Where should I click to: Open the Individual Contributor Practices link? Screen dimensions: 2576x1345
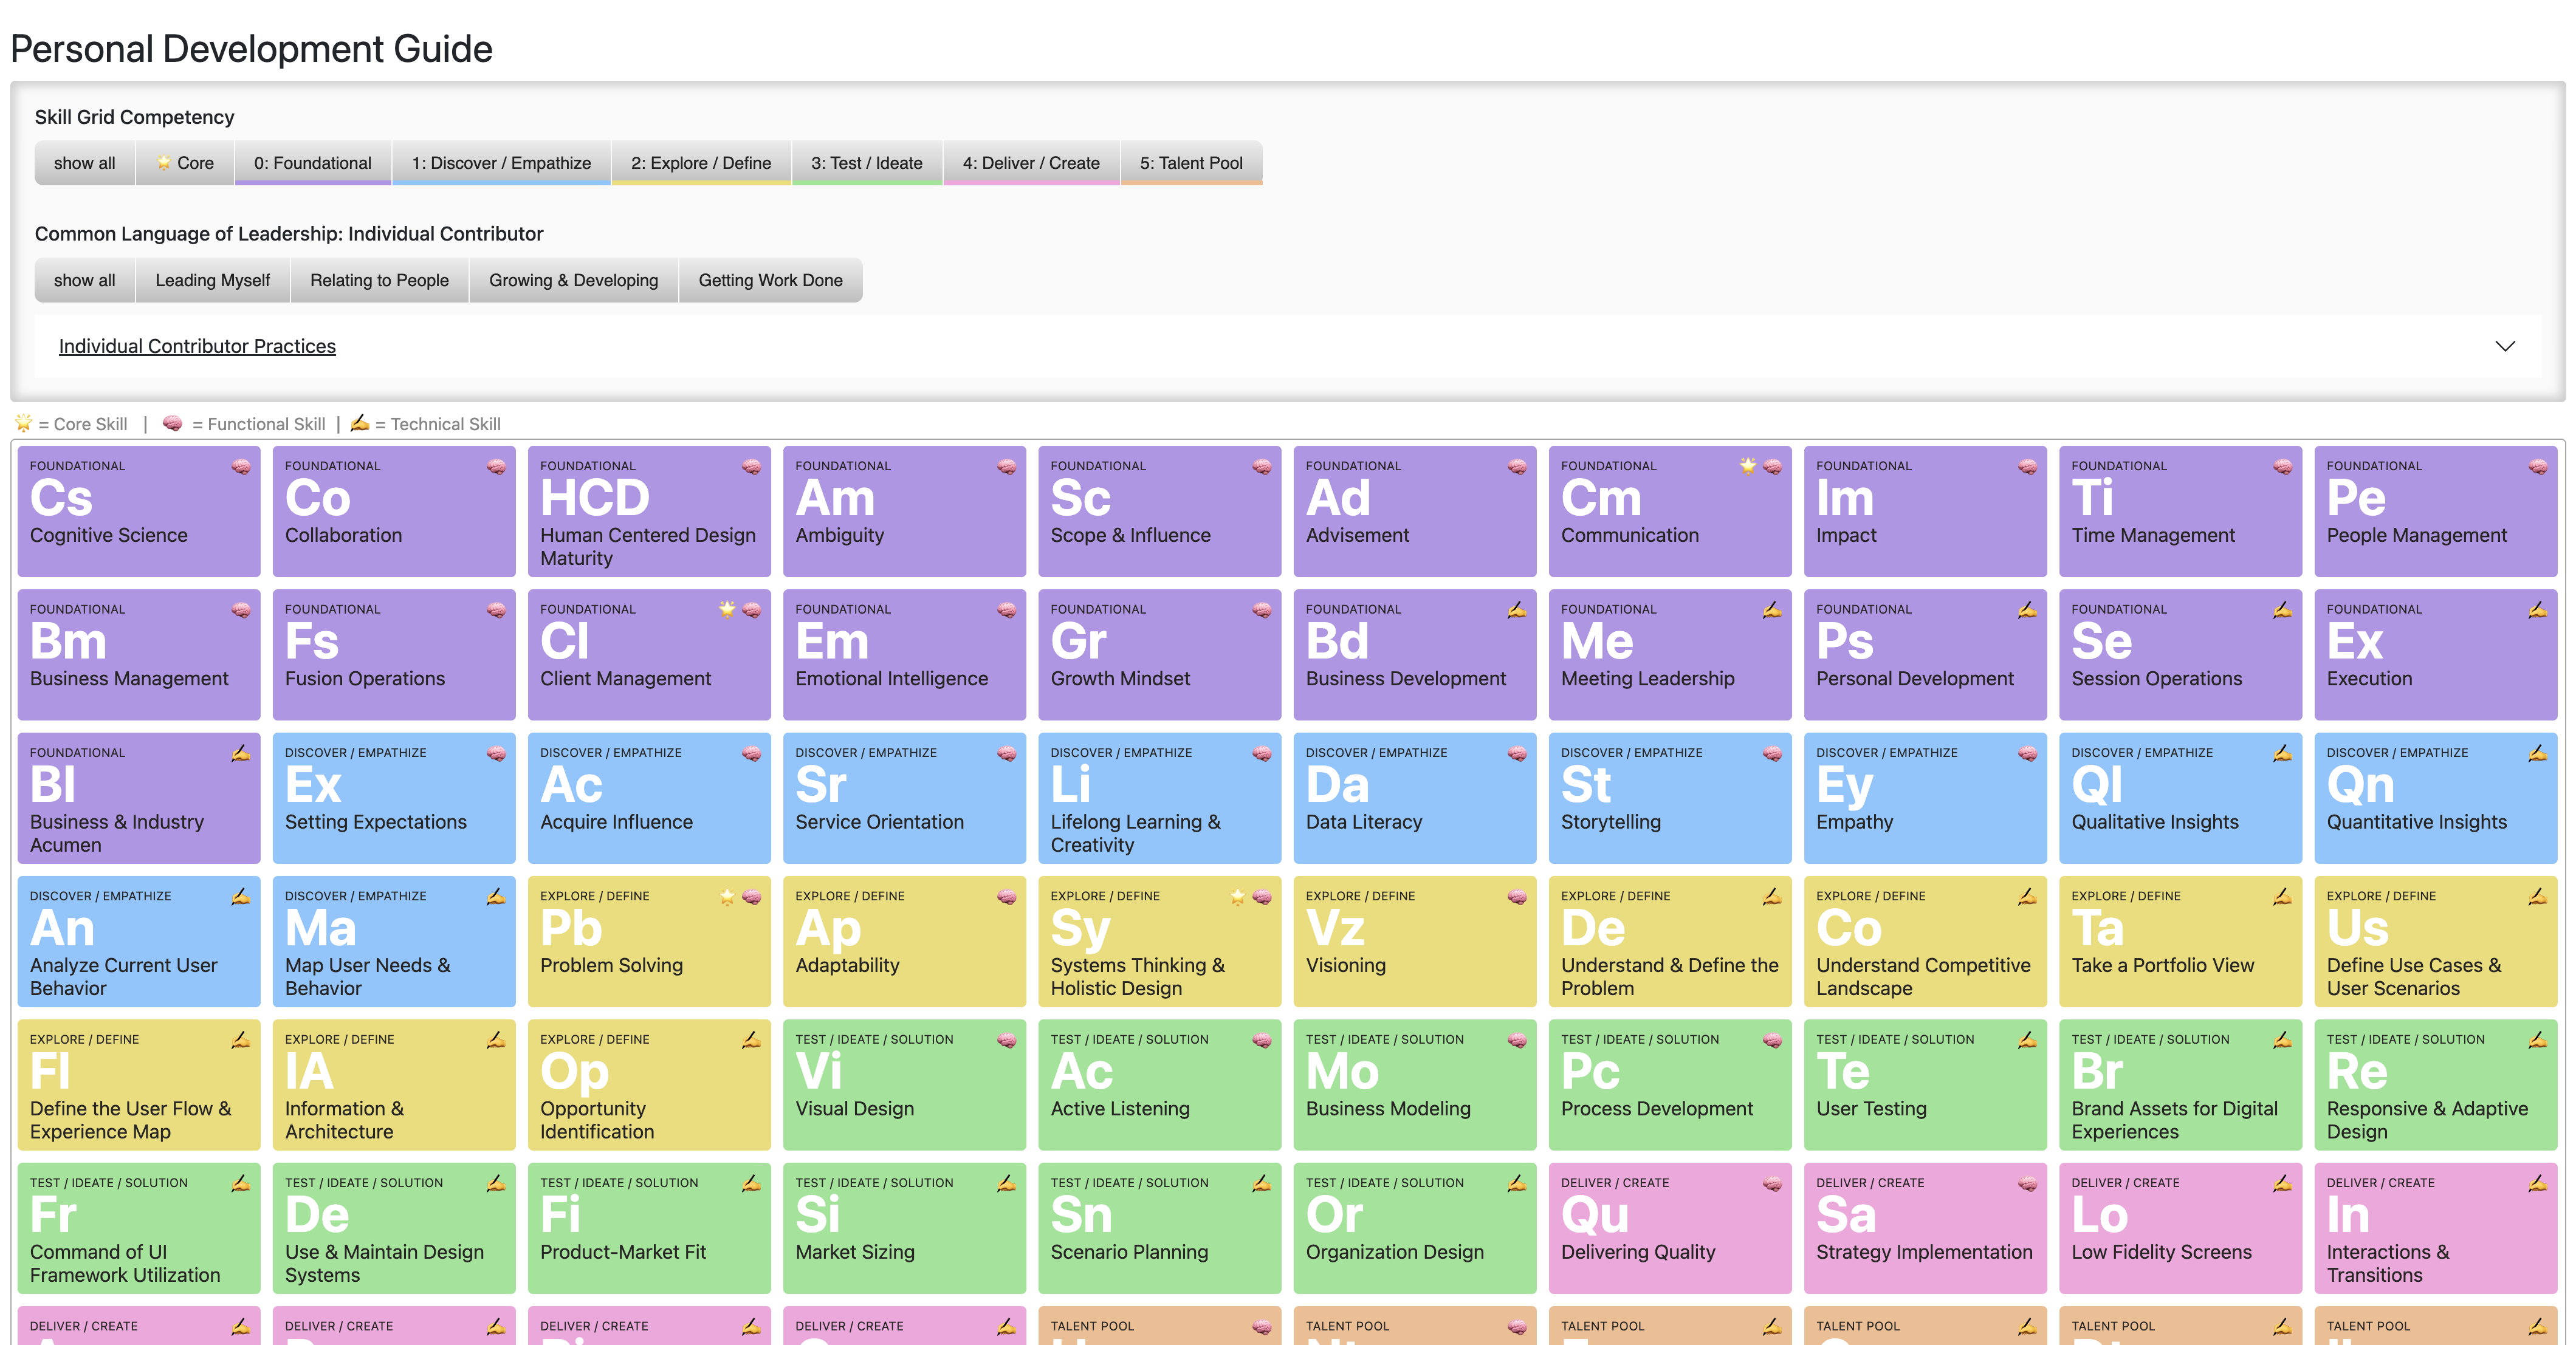tap(197, 346)
